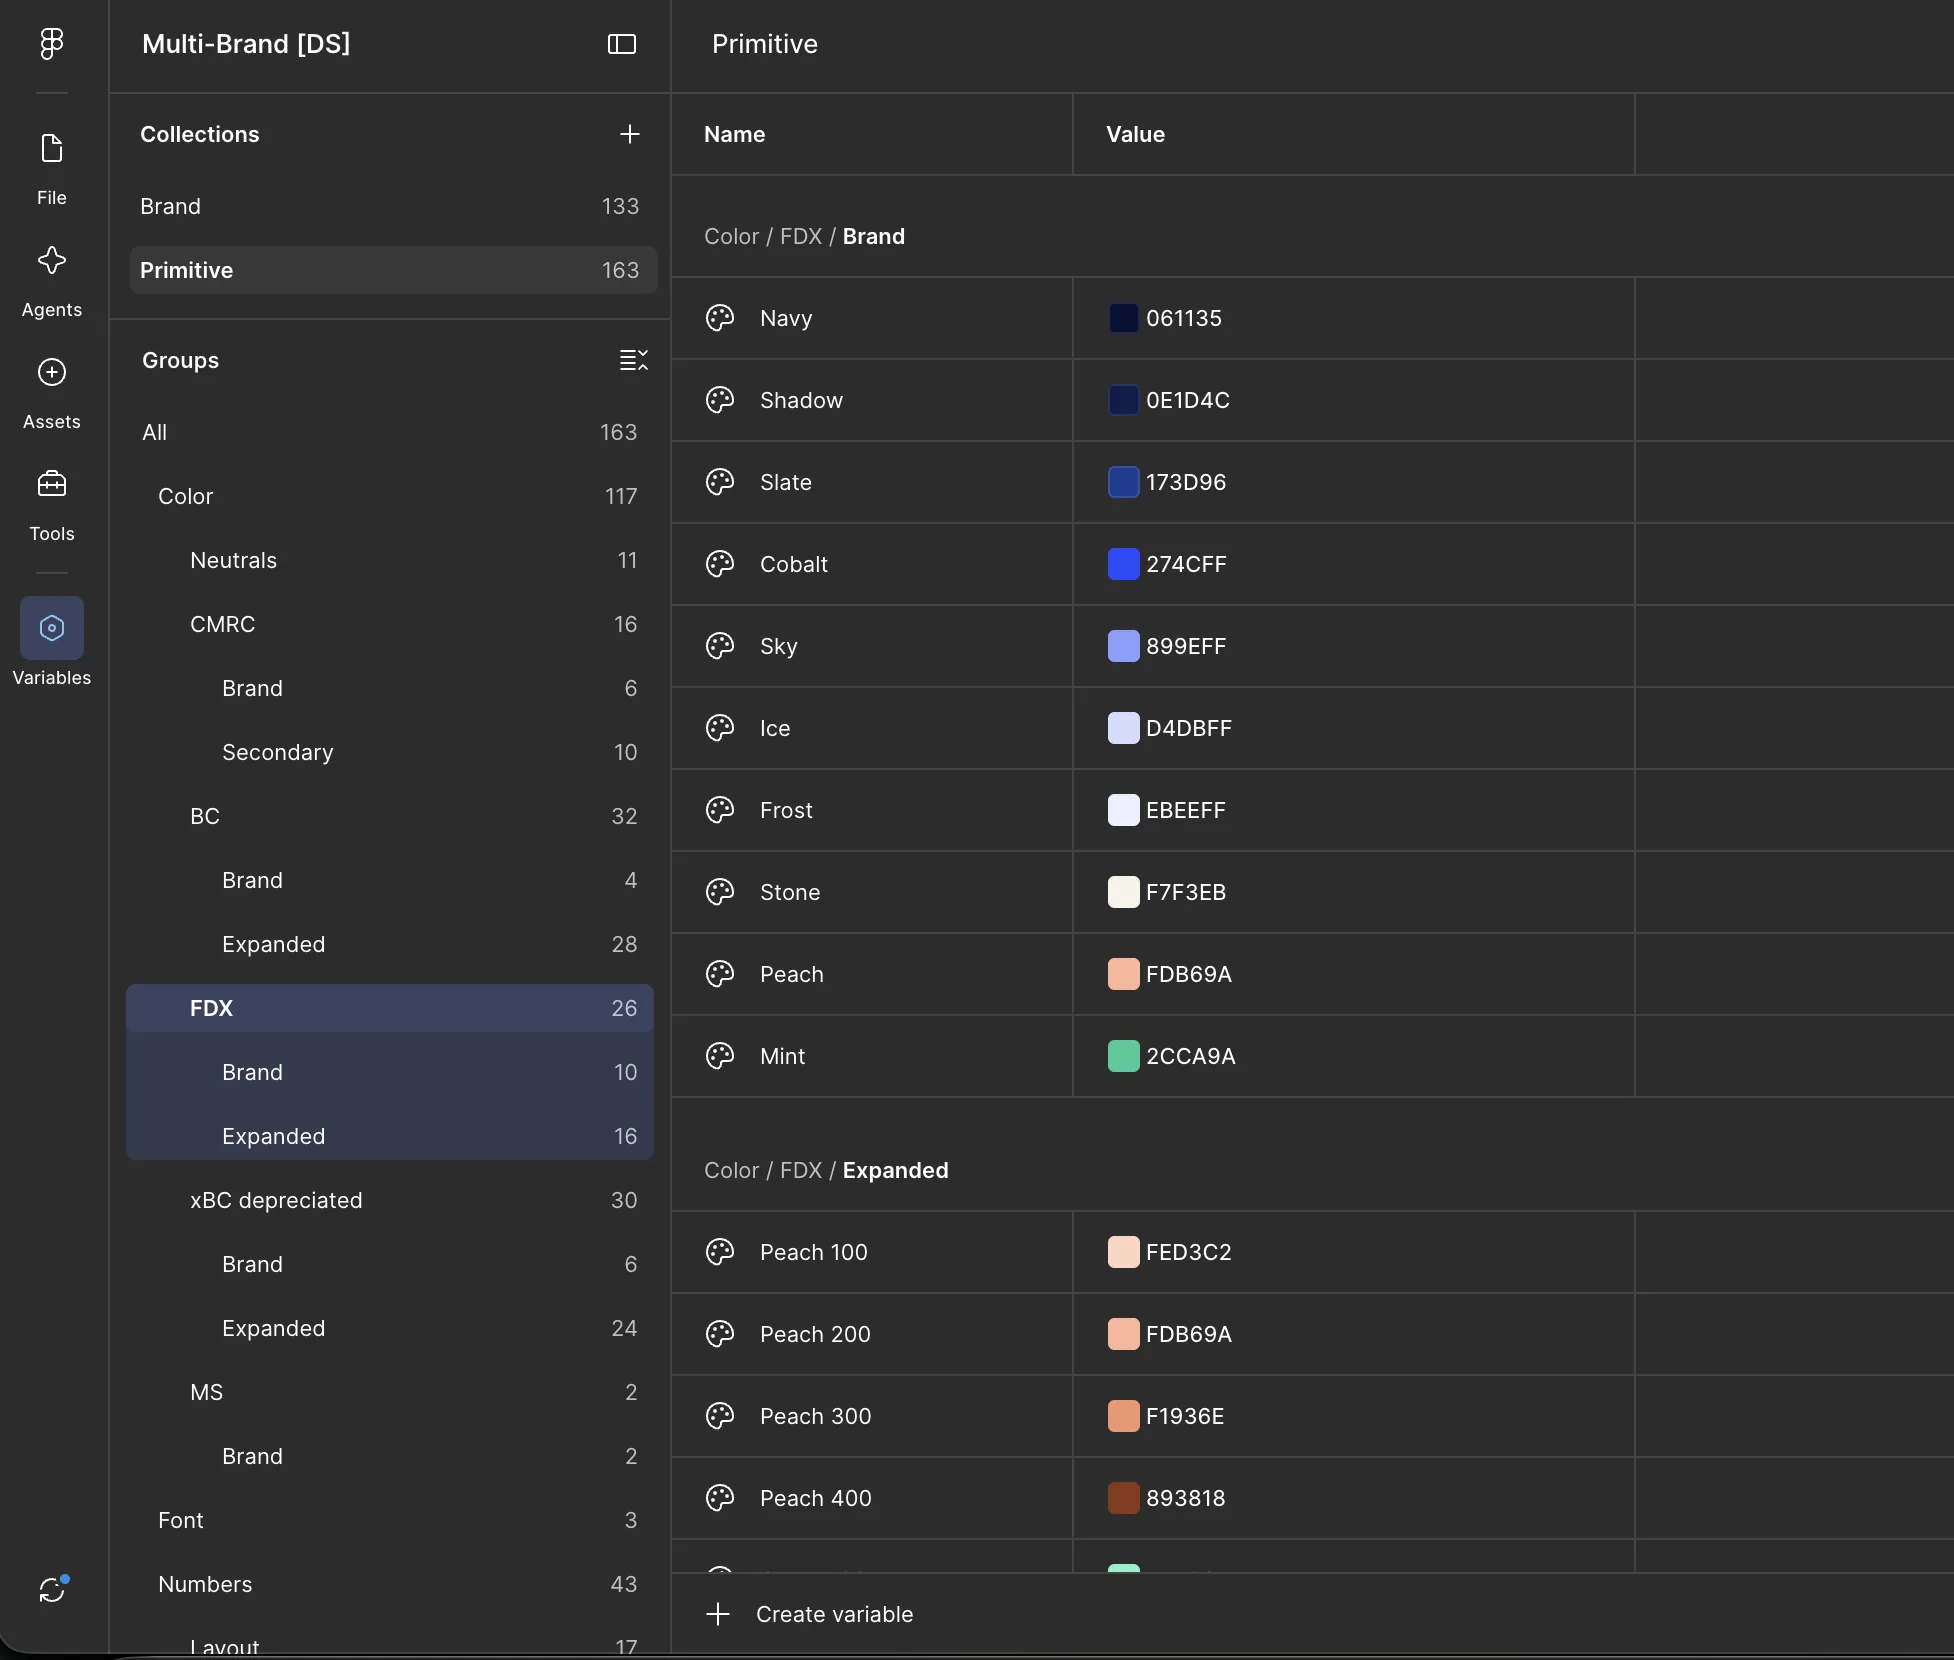Click the Figma logo icon
Viewport: 1954px width, 1660px height.
[52, 44]
